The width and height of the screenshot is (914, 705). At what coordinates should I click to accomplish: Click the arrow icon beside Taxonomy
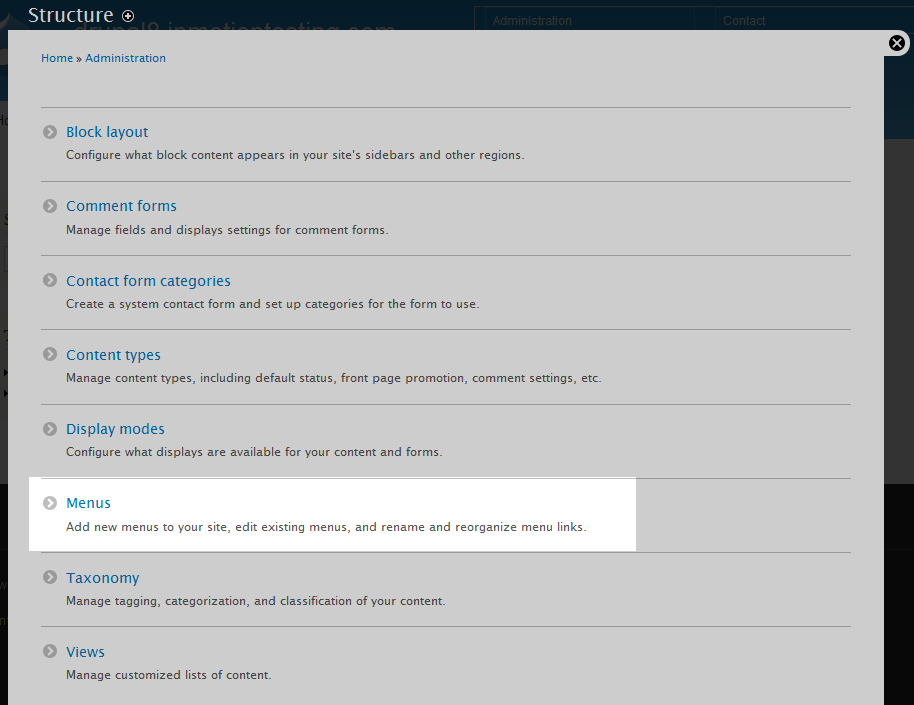tap(50, 578)
